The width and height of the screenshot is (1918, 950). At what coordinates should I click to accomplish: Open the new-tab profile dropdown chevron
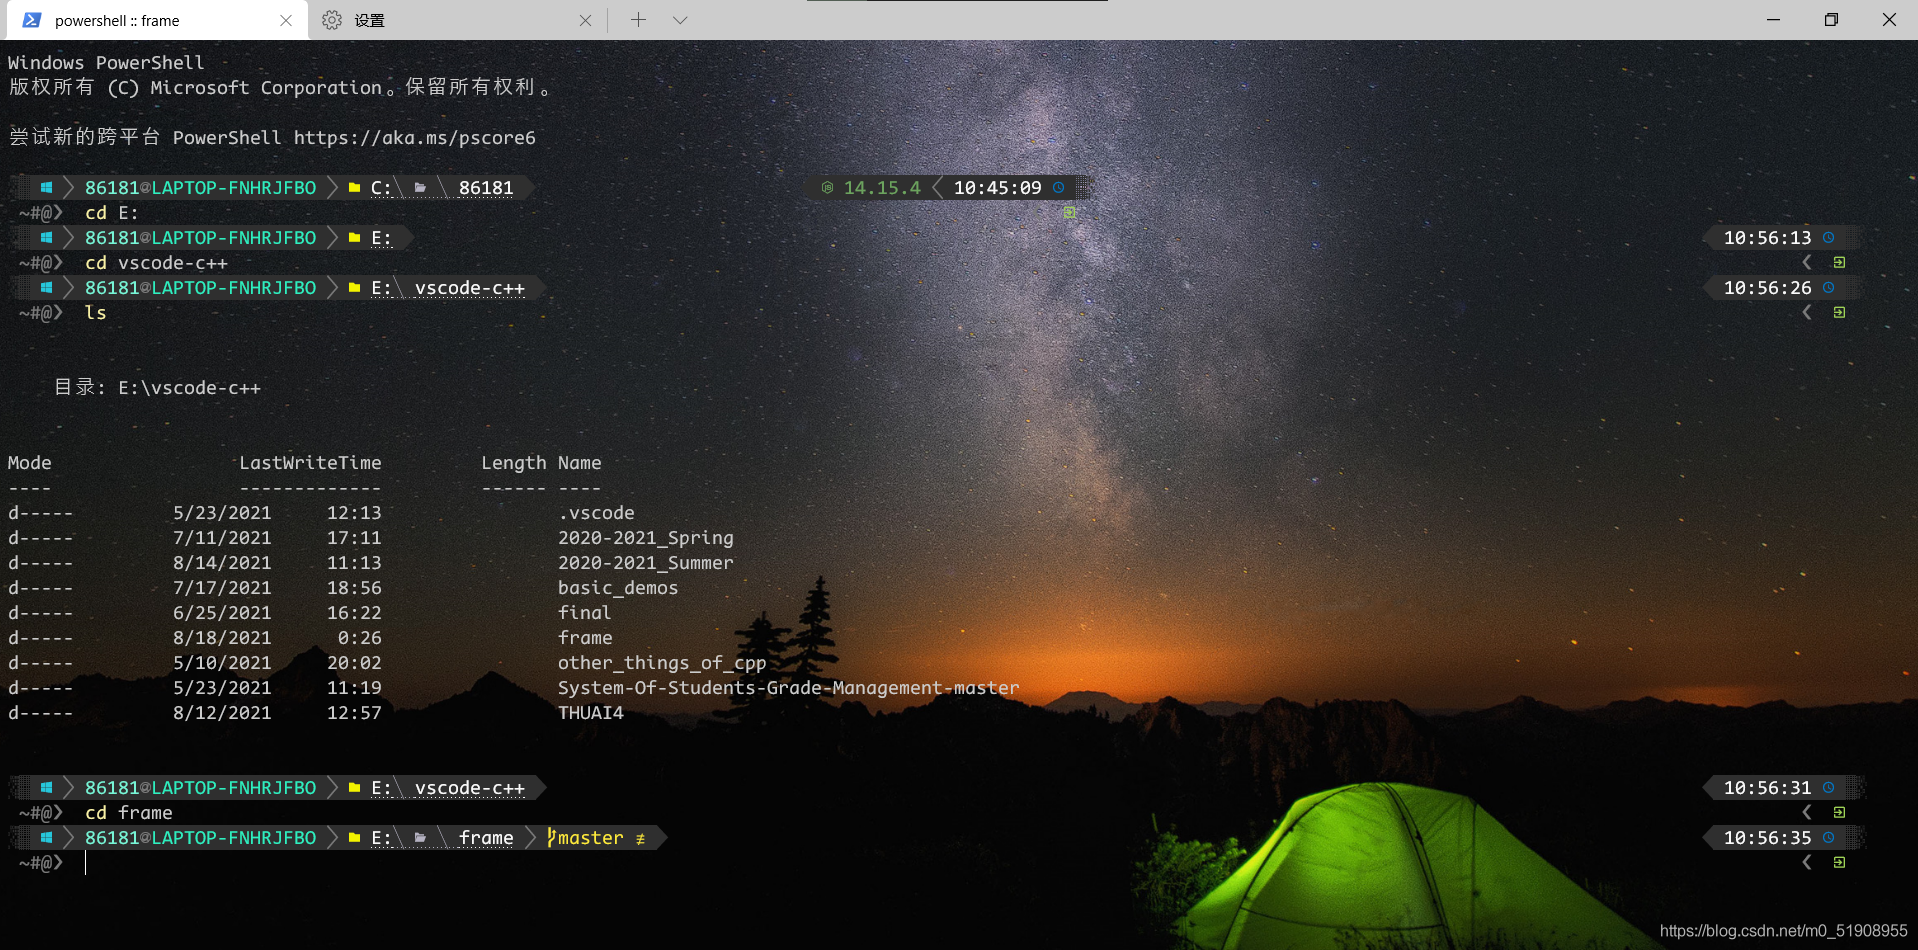(680, 20)
